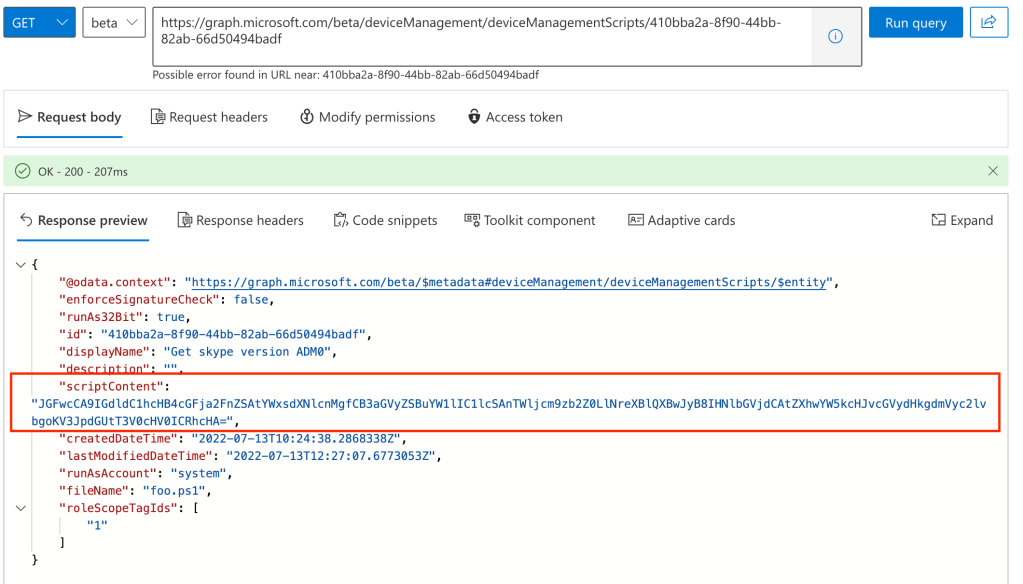Screen dimensions: 1023x584
Task: Open the HTTP method GET dropdown
Action: click(39, 23)
